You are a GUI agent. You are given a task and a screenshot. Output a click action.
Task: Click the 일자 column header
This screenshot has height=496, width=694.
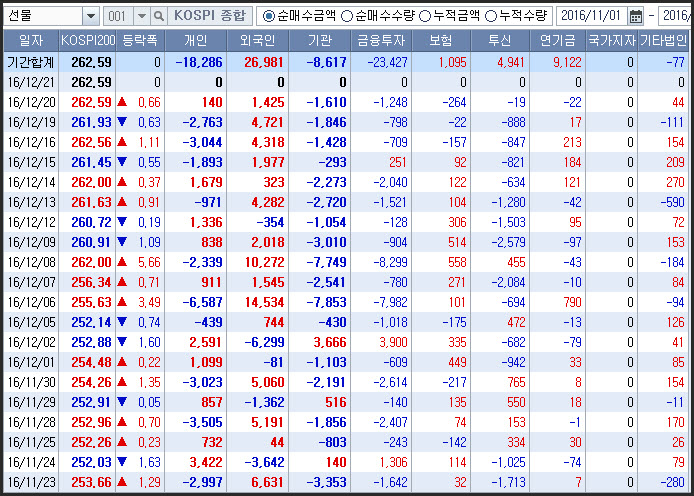pos(31,41)
